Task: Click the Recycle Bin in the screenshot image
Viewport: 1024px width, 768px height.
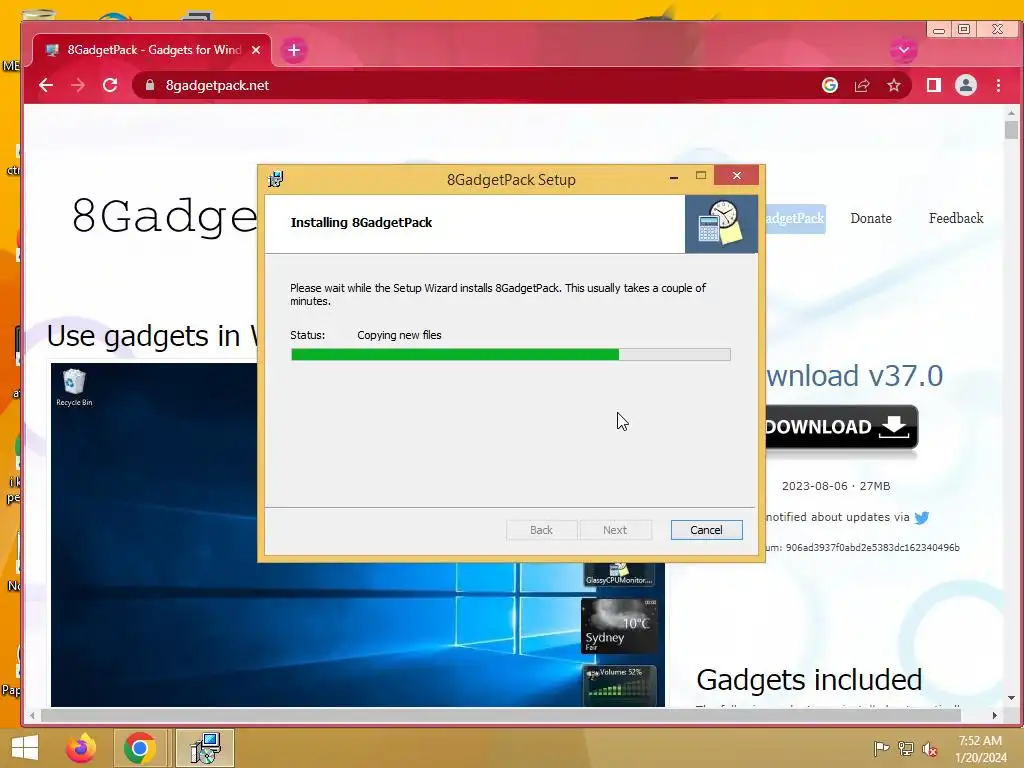Action: 74,388
